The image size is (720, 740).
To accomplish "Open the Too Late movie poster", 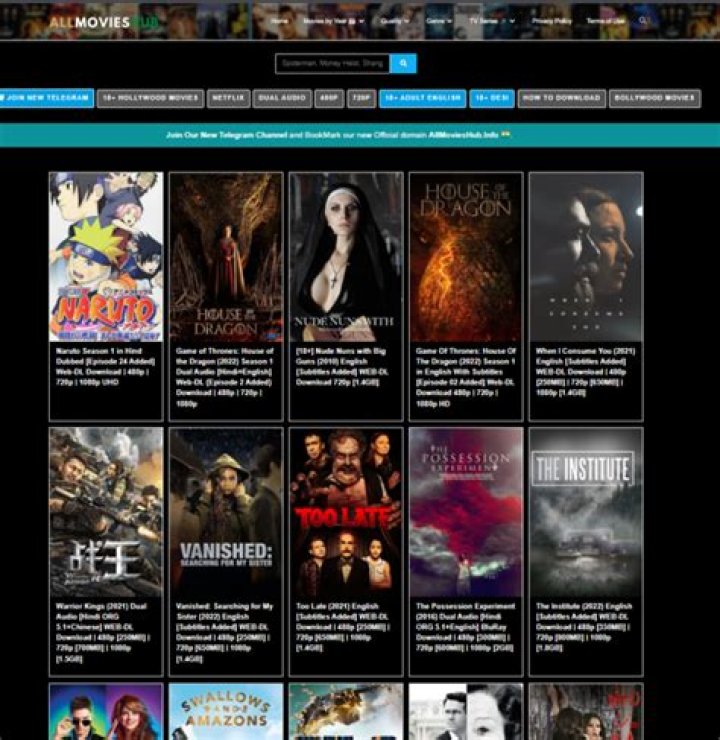I will 346,512.
